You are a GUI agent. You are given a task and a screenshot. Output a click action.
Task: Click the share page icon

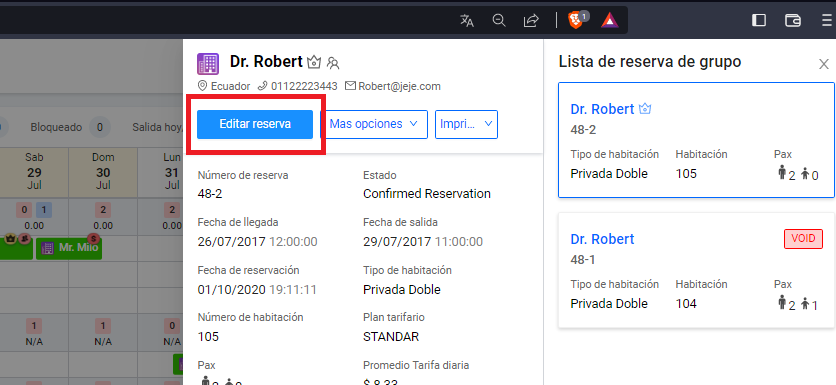tap(531, 21)
